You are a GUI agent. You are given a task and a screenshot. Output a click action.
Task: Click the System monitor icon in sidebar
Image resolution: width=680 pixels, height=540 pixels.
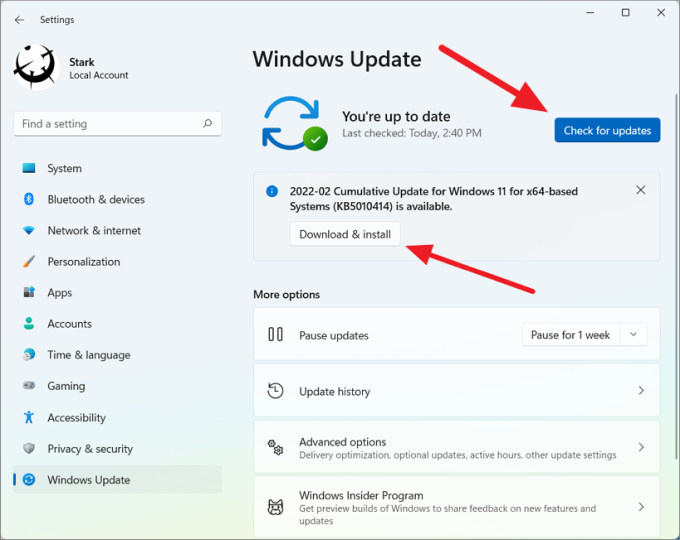[x=29, y=168]
